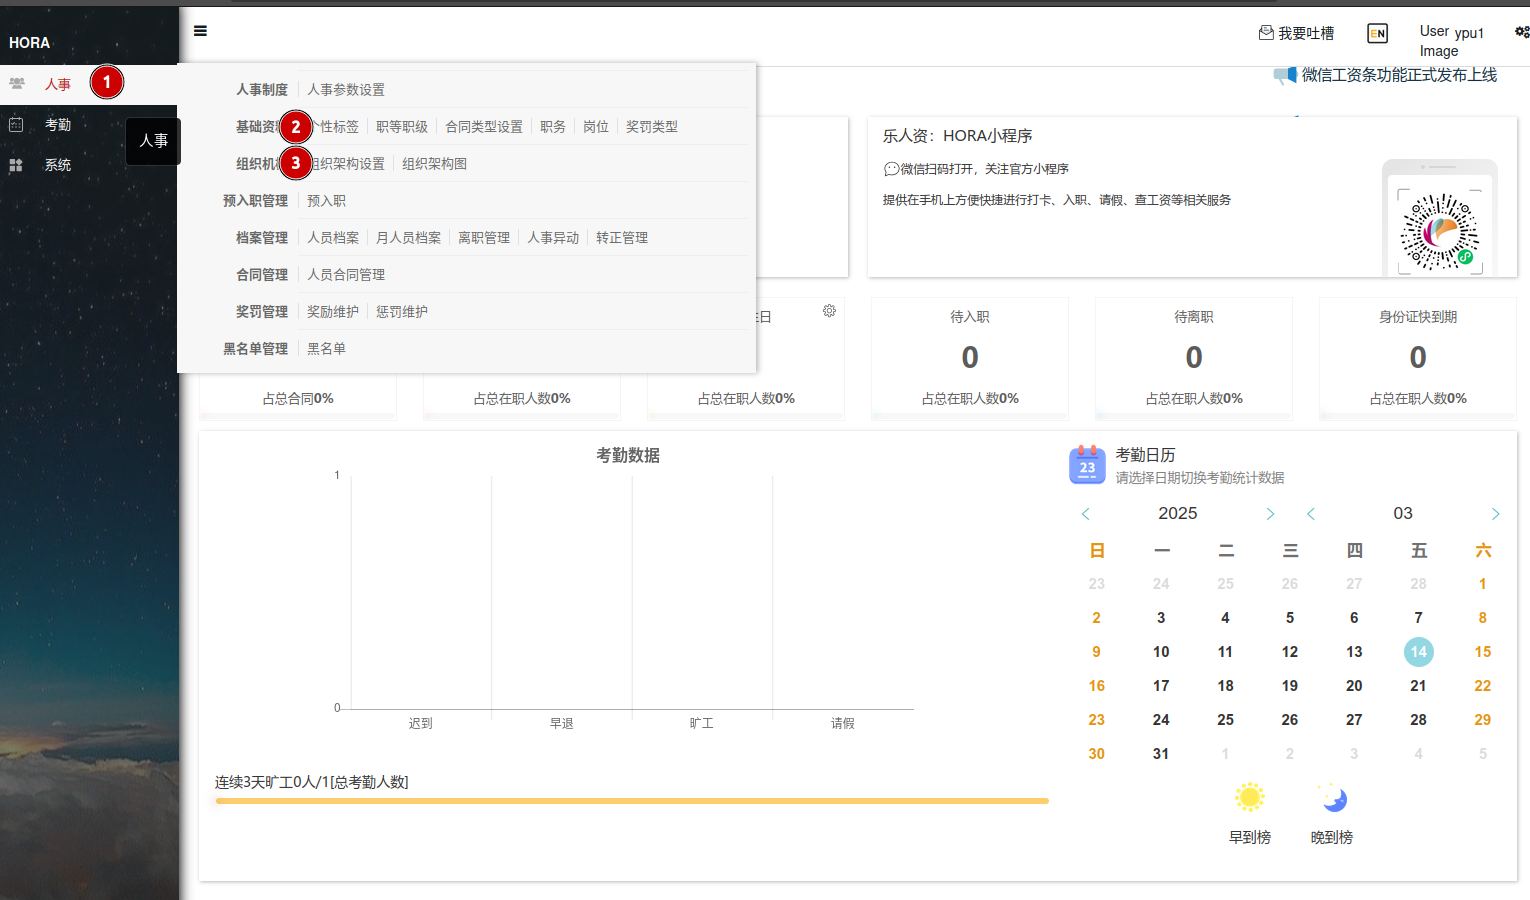Select highlighted date 14 in calendar
The height and width of the screenshot is (900, 1530).
1418,652
